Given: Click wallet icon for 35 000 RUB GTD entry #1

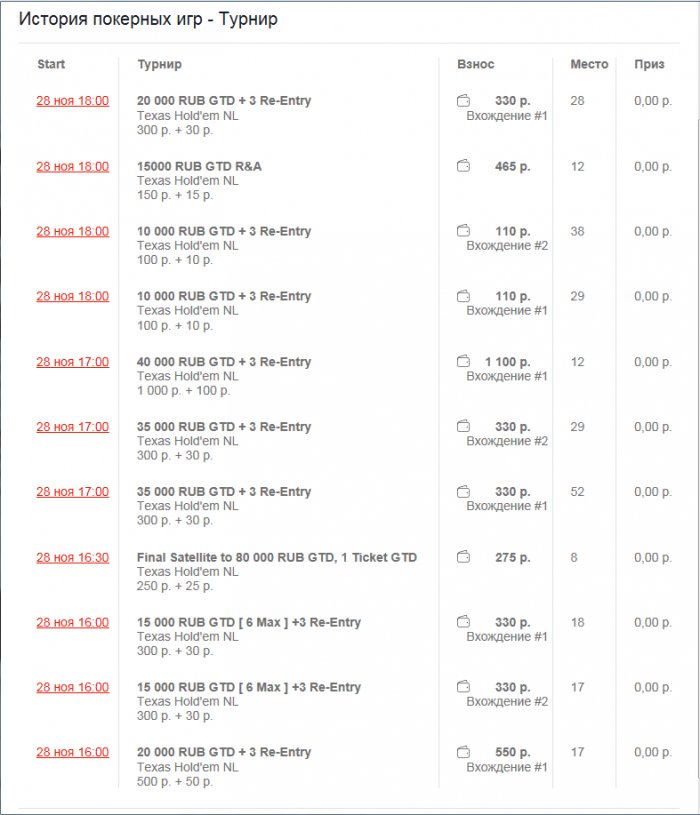Looking at the screenshot, I should [x=463, y=491].
